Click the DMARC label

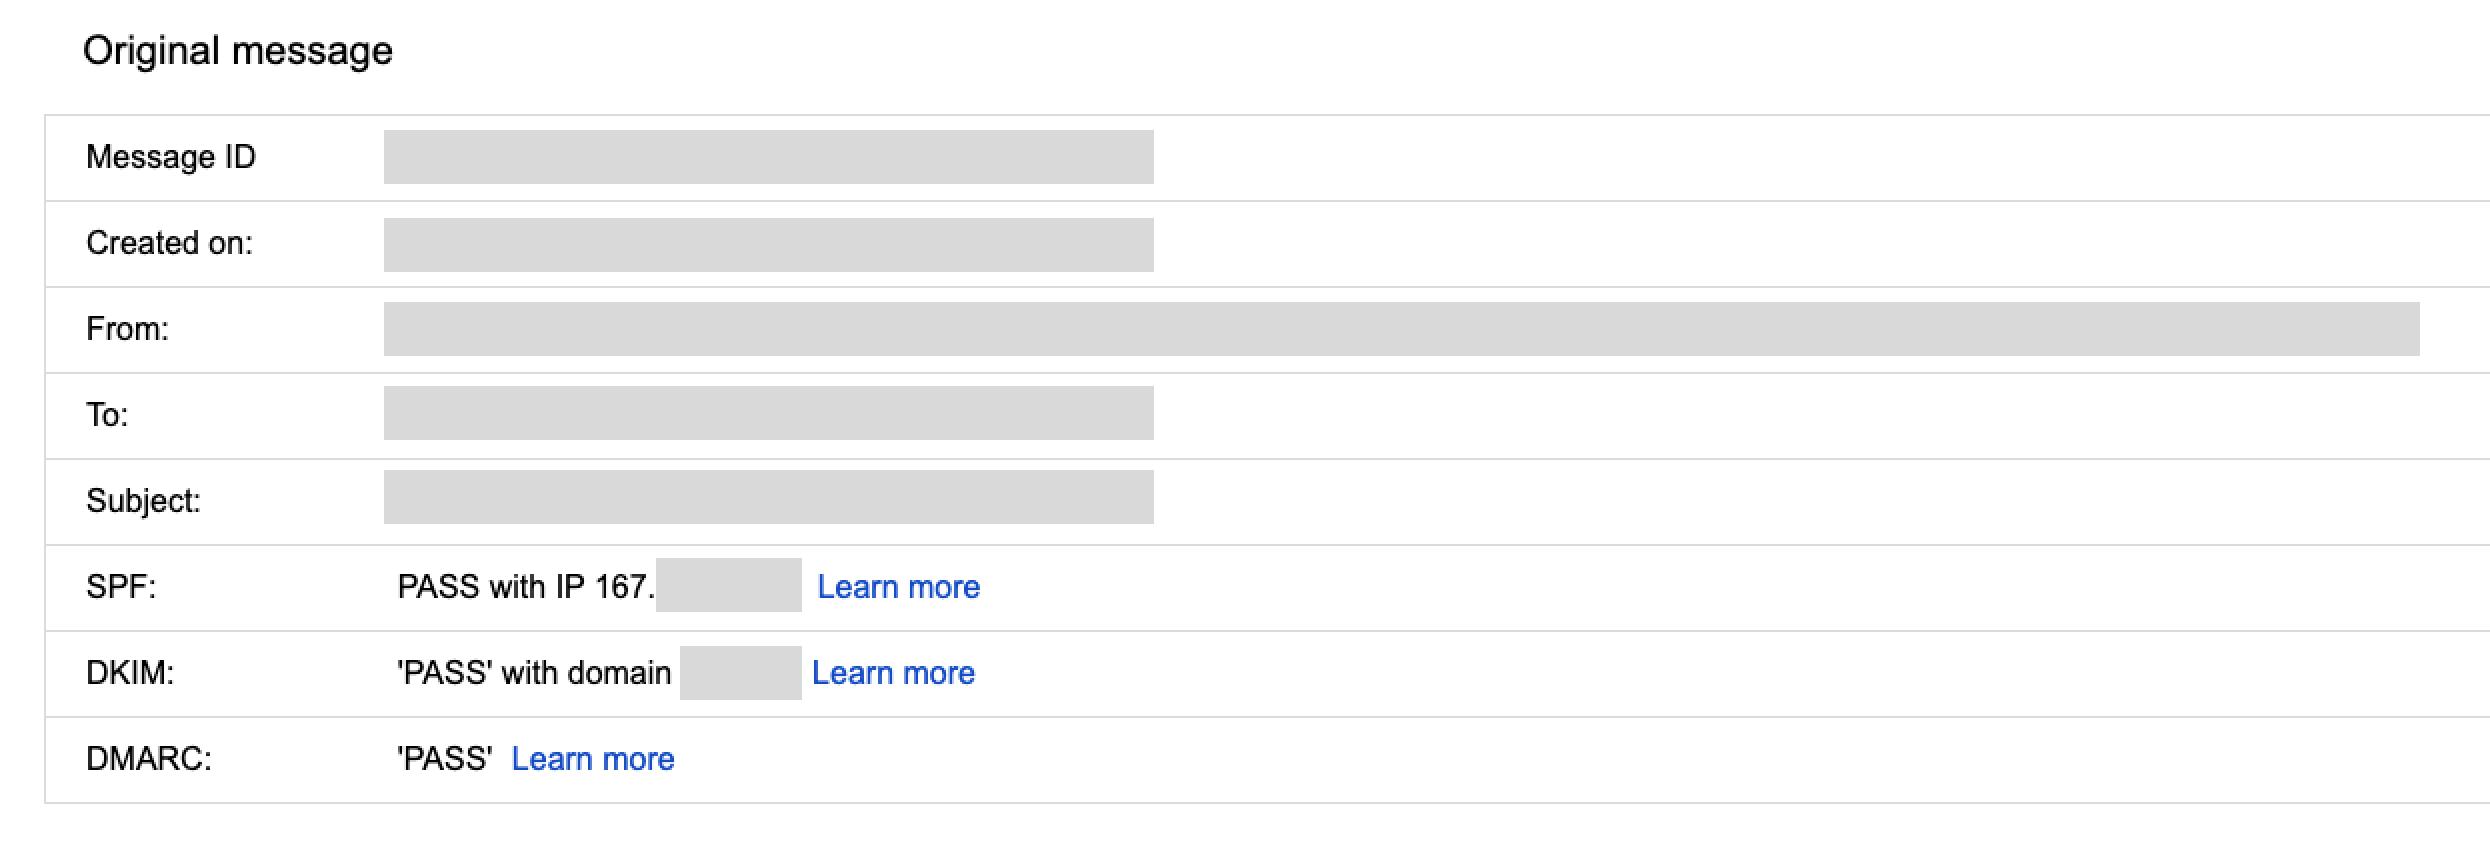149,759
